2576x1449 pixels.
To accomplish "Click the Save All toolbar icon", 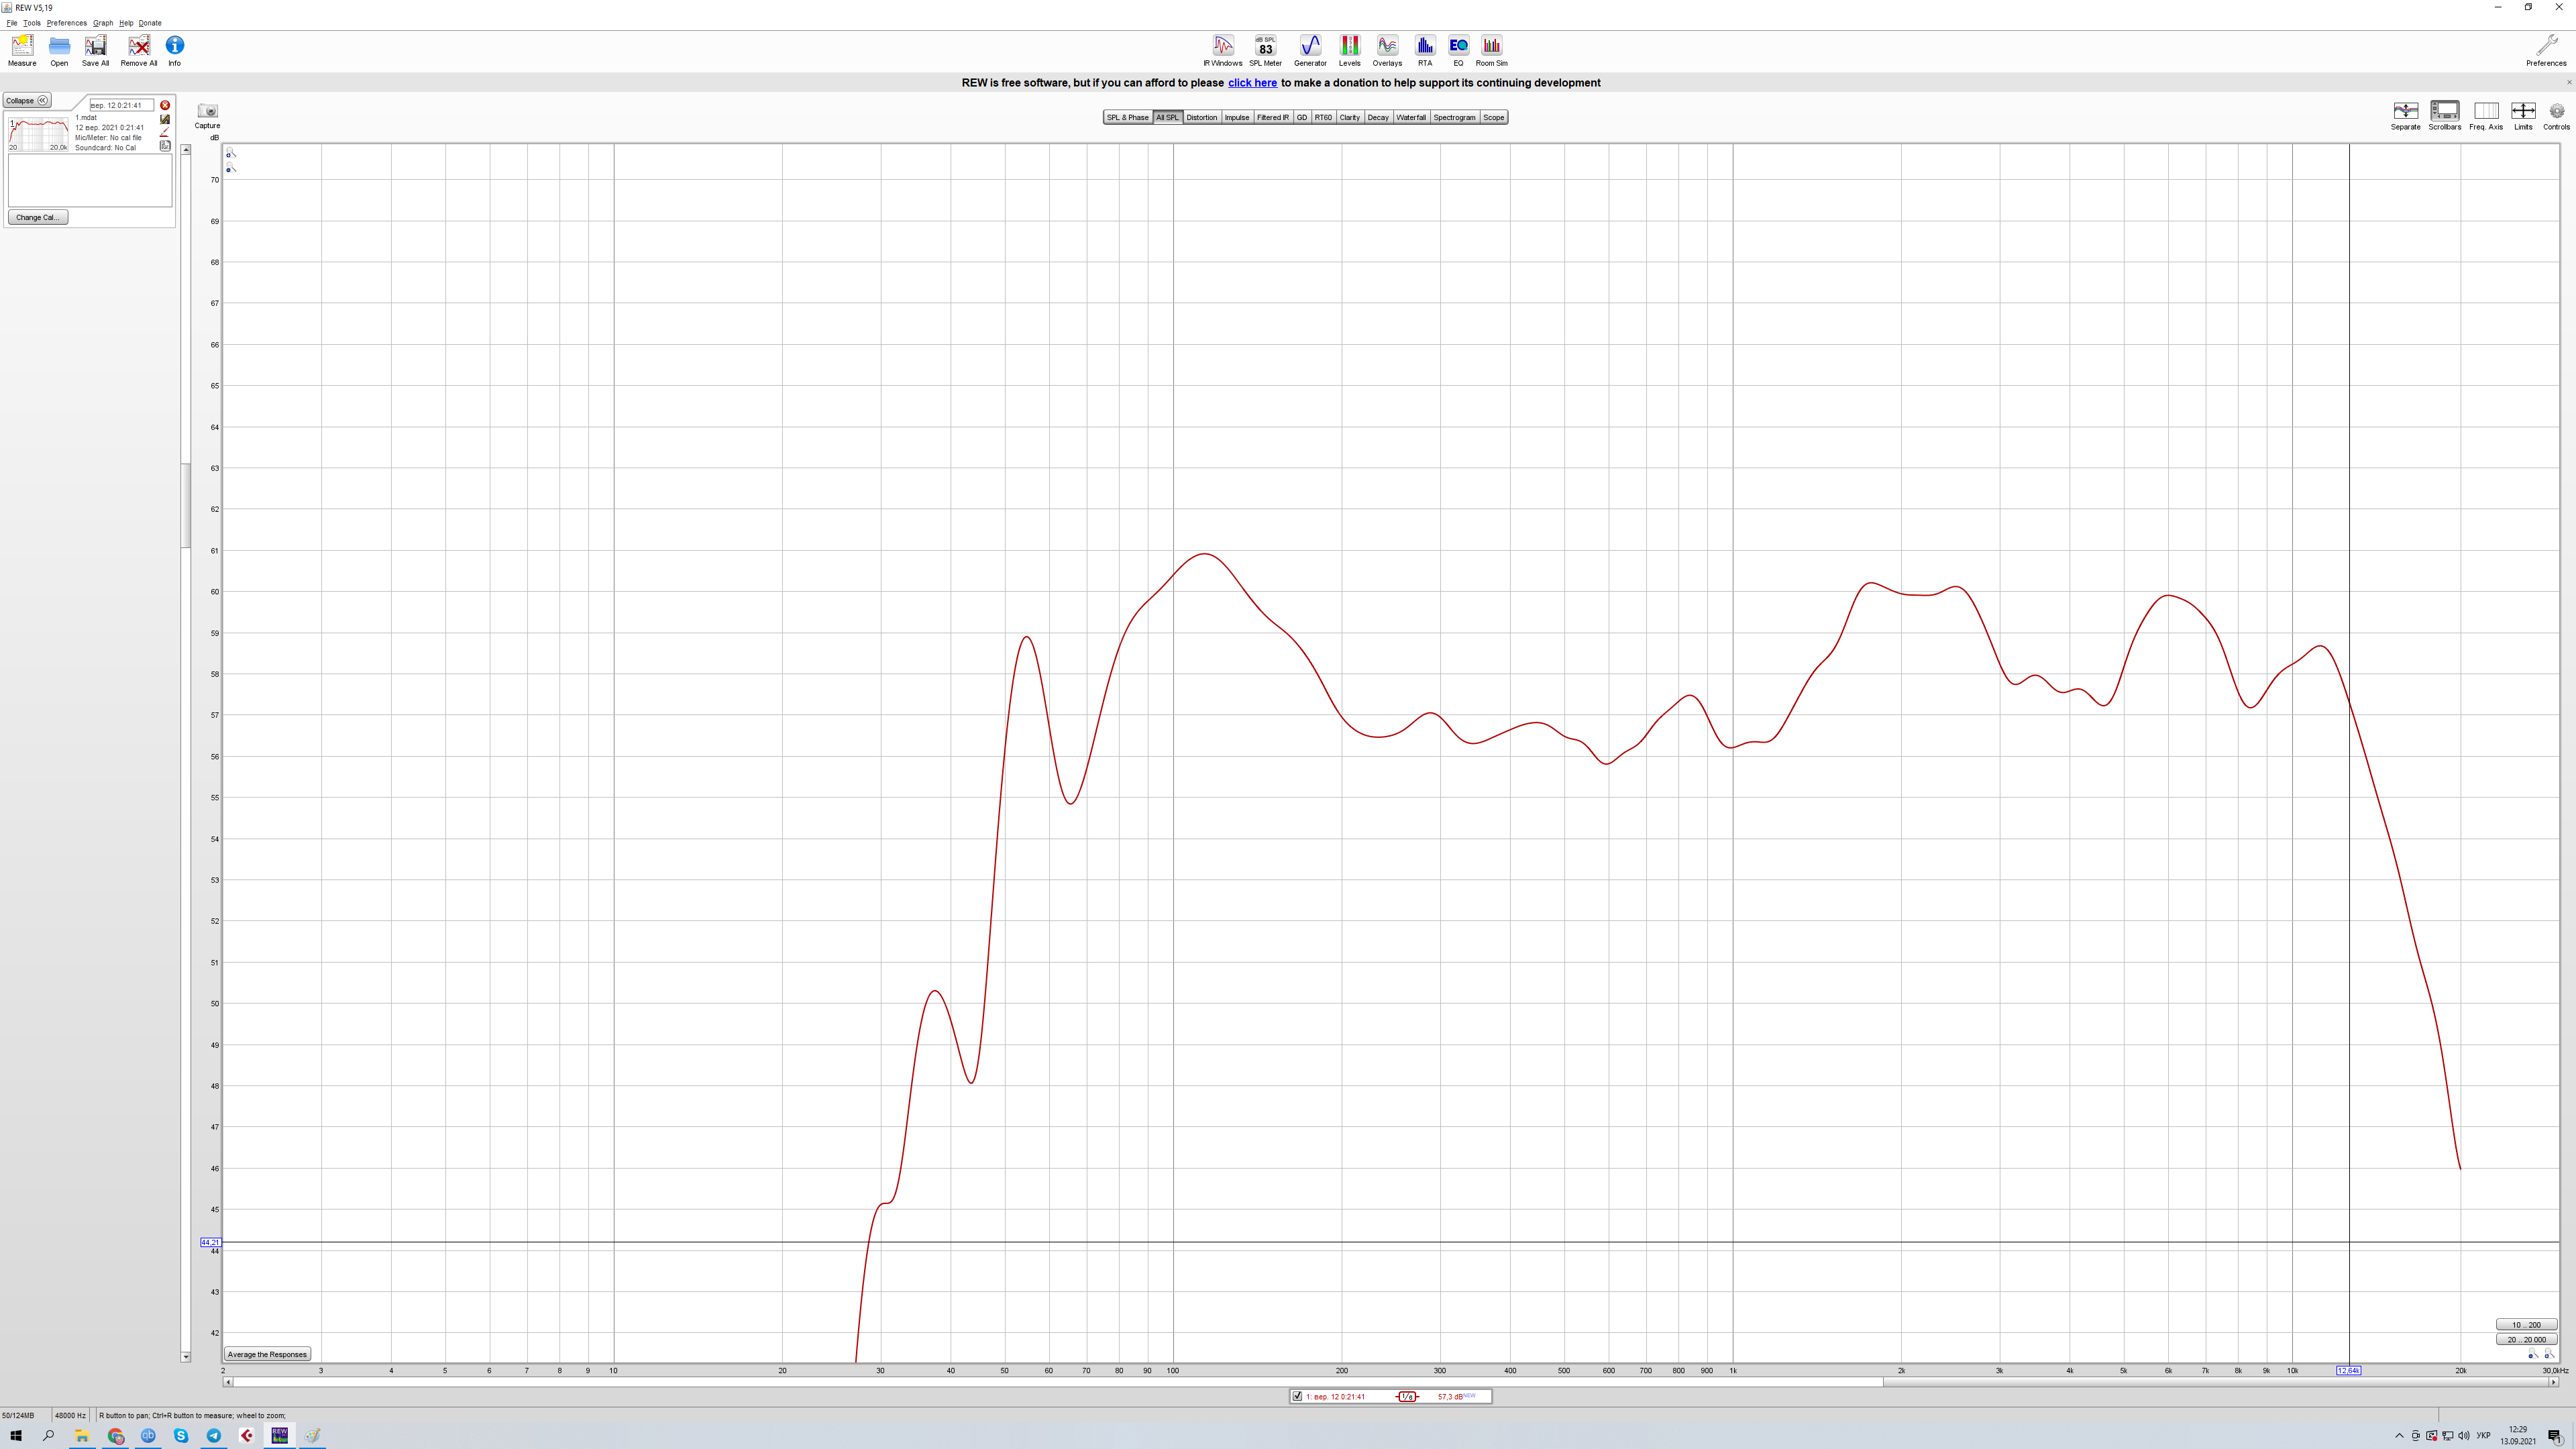I will pos(95,50).
